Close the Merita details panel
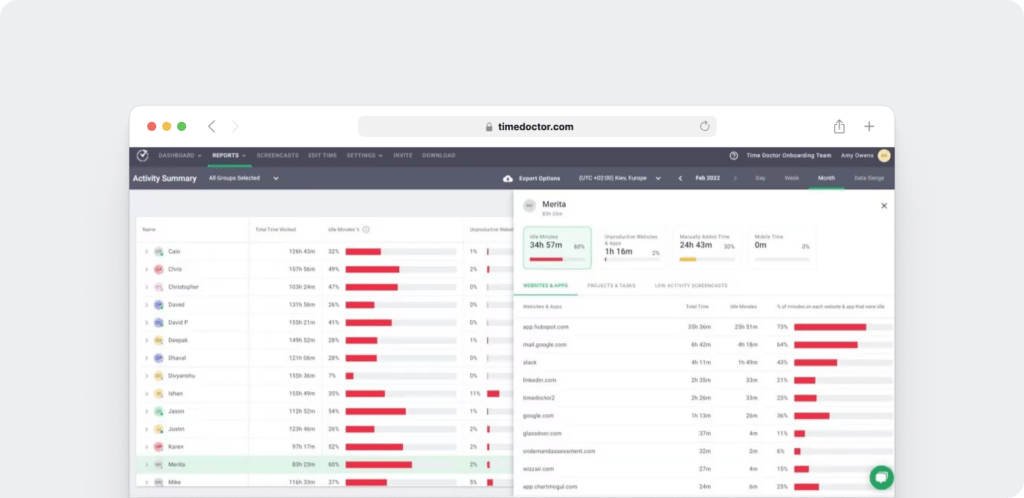1024x498 pixels. pos(884,206)
